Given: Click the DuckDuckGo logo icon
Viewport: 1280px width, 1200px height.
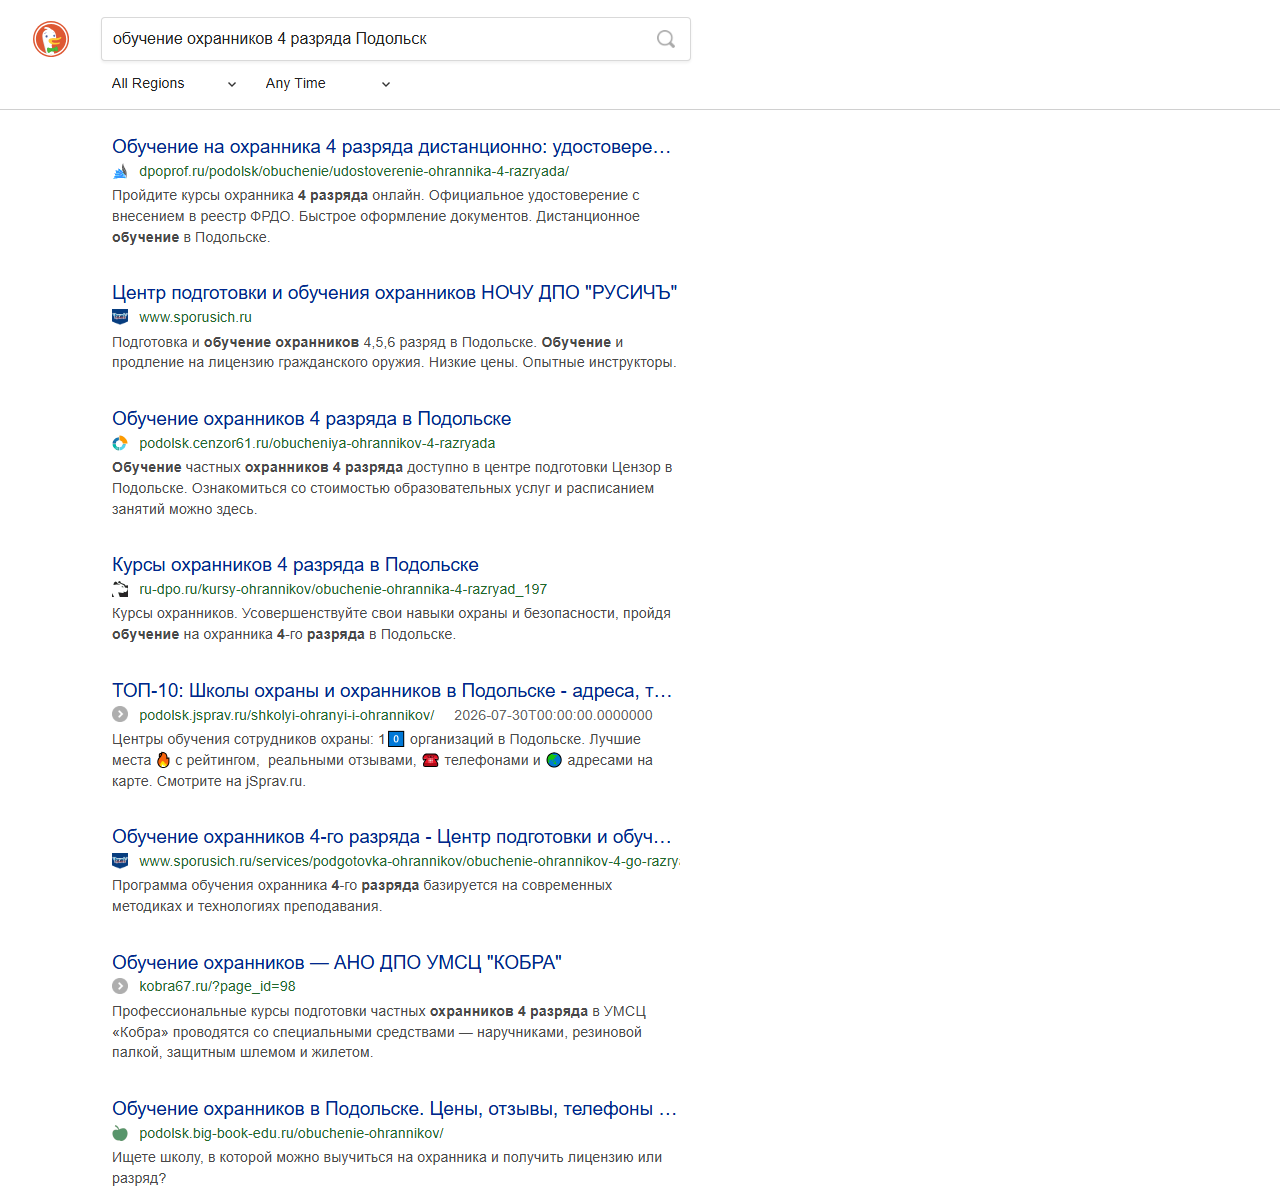Looking at the screenshot, I should (51, 39).
